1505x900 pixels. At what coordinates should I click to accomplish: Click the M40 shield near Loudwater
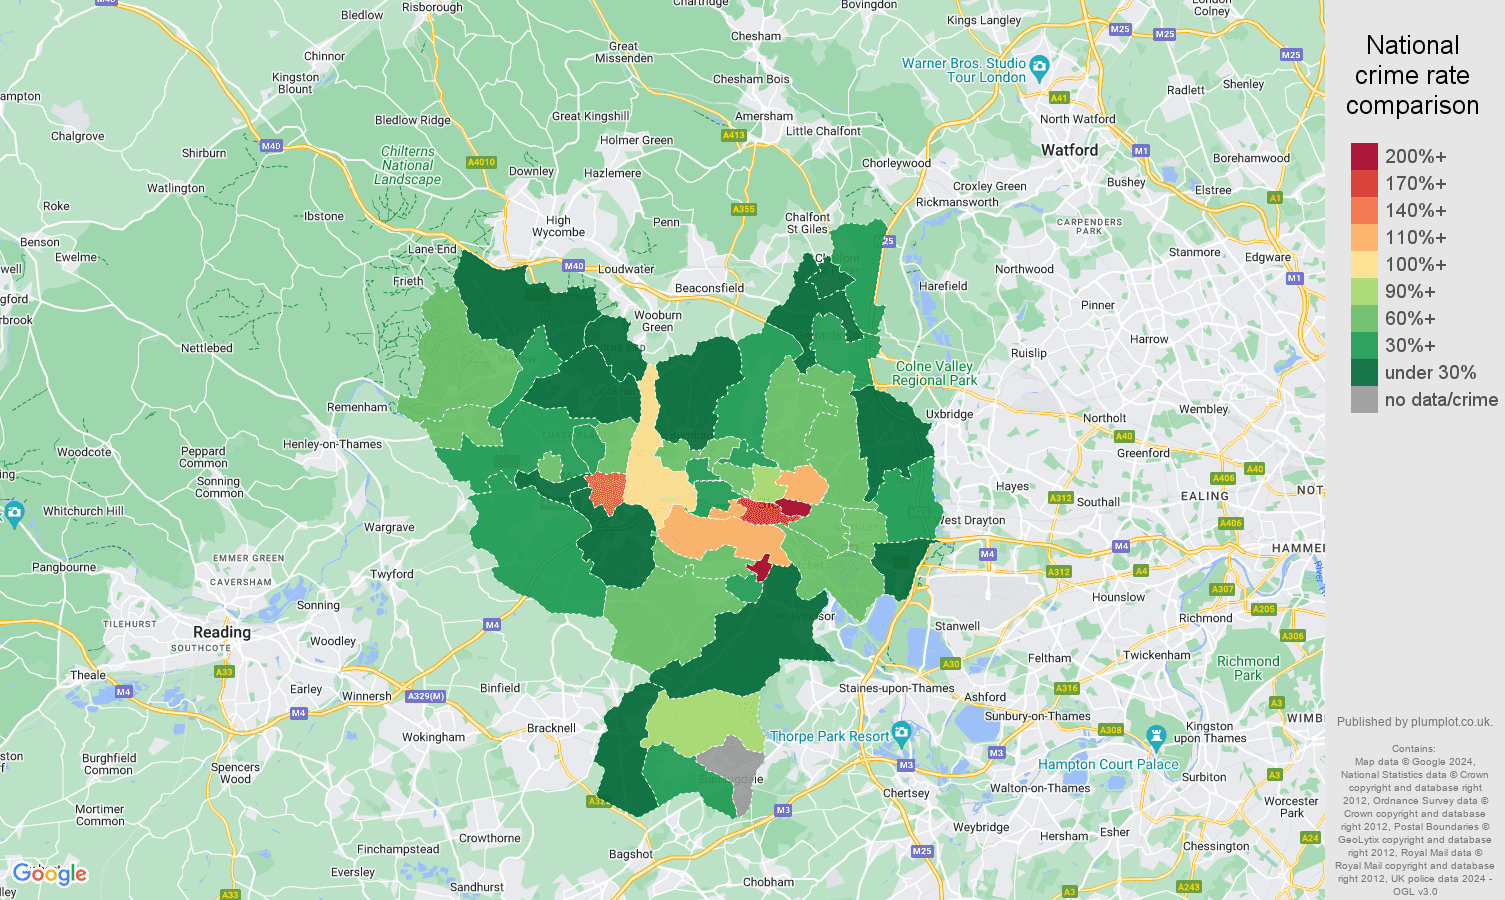(573, 266)
